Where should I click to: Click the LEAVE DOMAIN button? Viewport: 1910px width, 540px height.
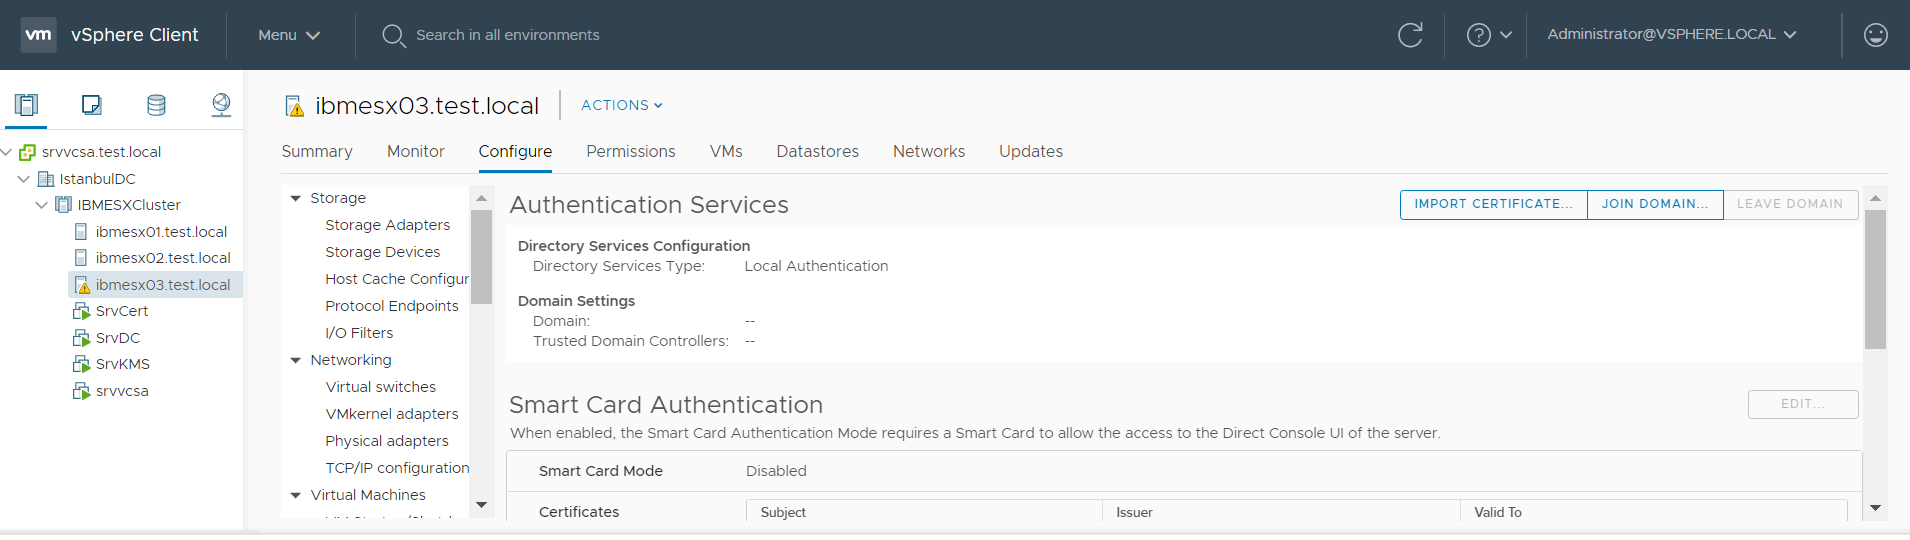click(1790, 204)
